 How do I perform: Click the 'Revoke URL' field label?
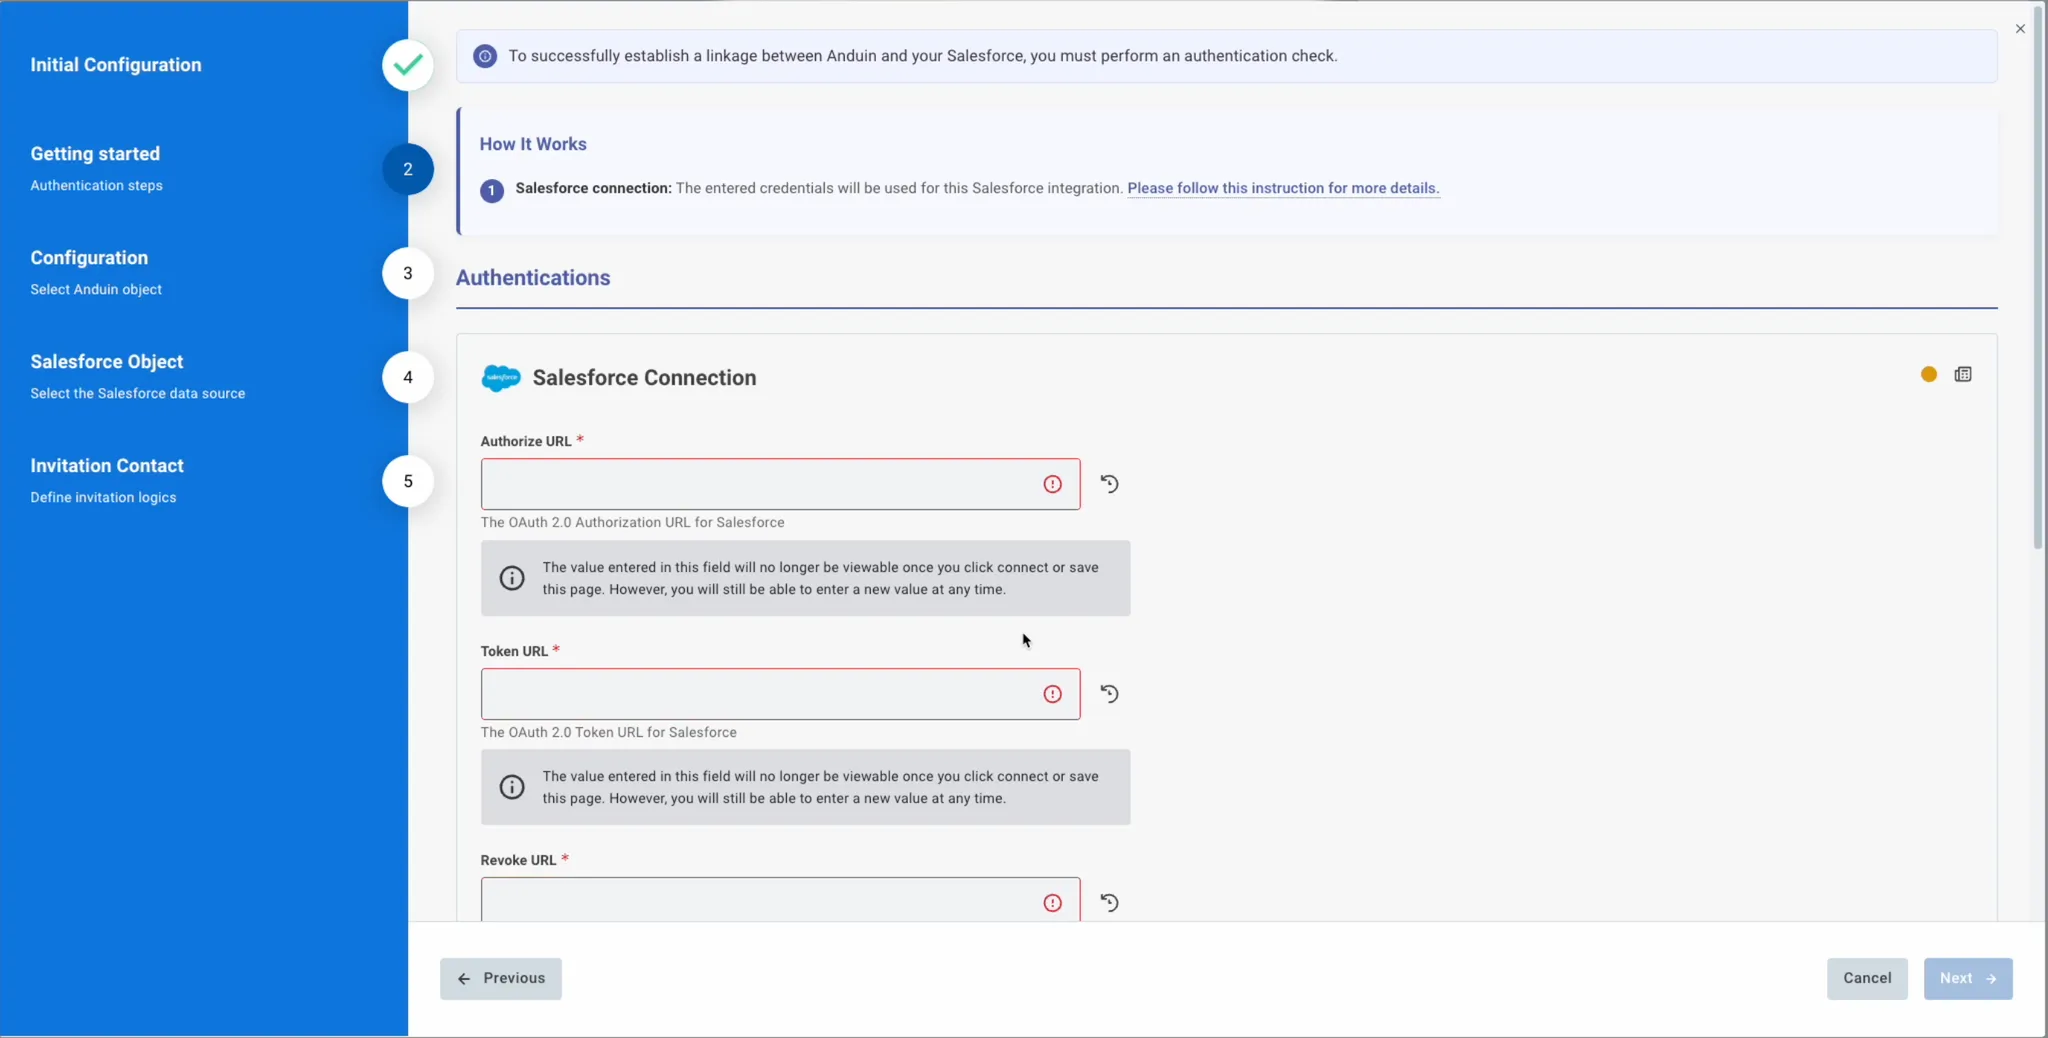[x=518, y=860]
